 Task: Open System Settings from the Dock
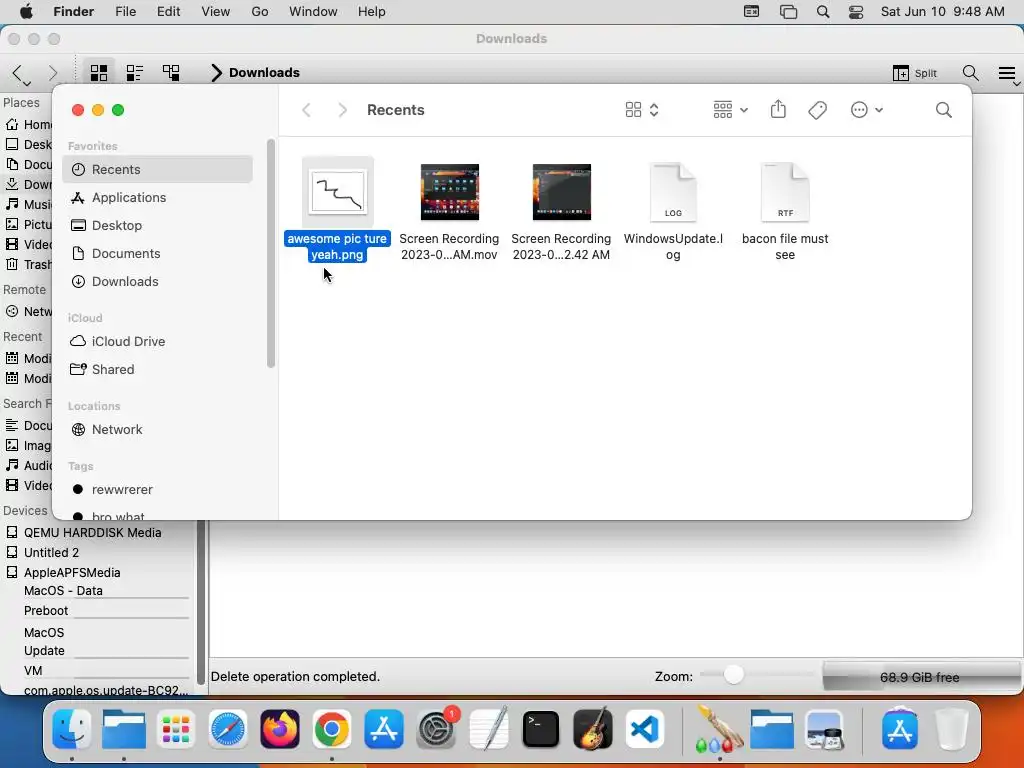coord(436,729)
